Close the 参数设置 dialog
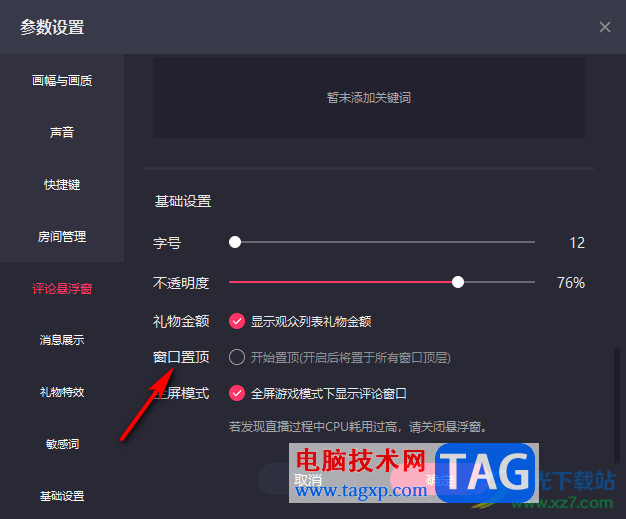This screenshot has height=519, width=626. pyautogui.click(x=605, y=27)
